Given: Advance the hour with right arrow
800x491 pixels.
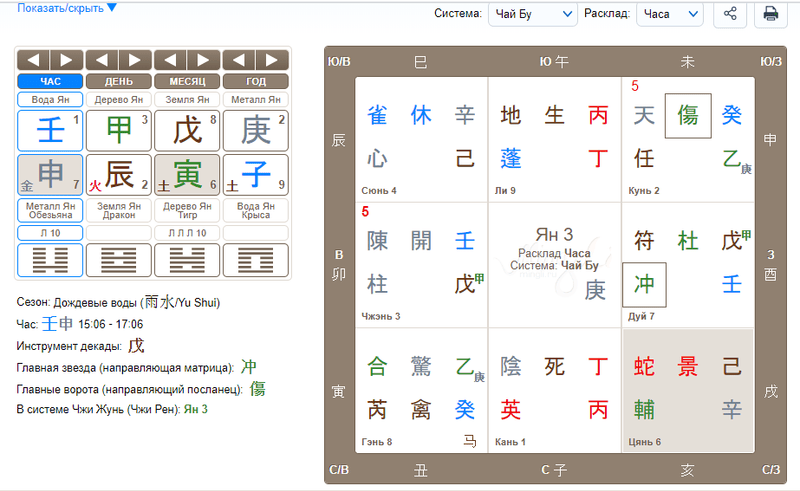Looking at the screenshot, I should pyautogui.click(x=67, y=59).
